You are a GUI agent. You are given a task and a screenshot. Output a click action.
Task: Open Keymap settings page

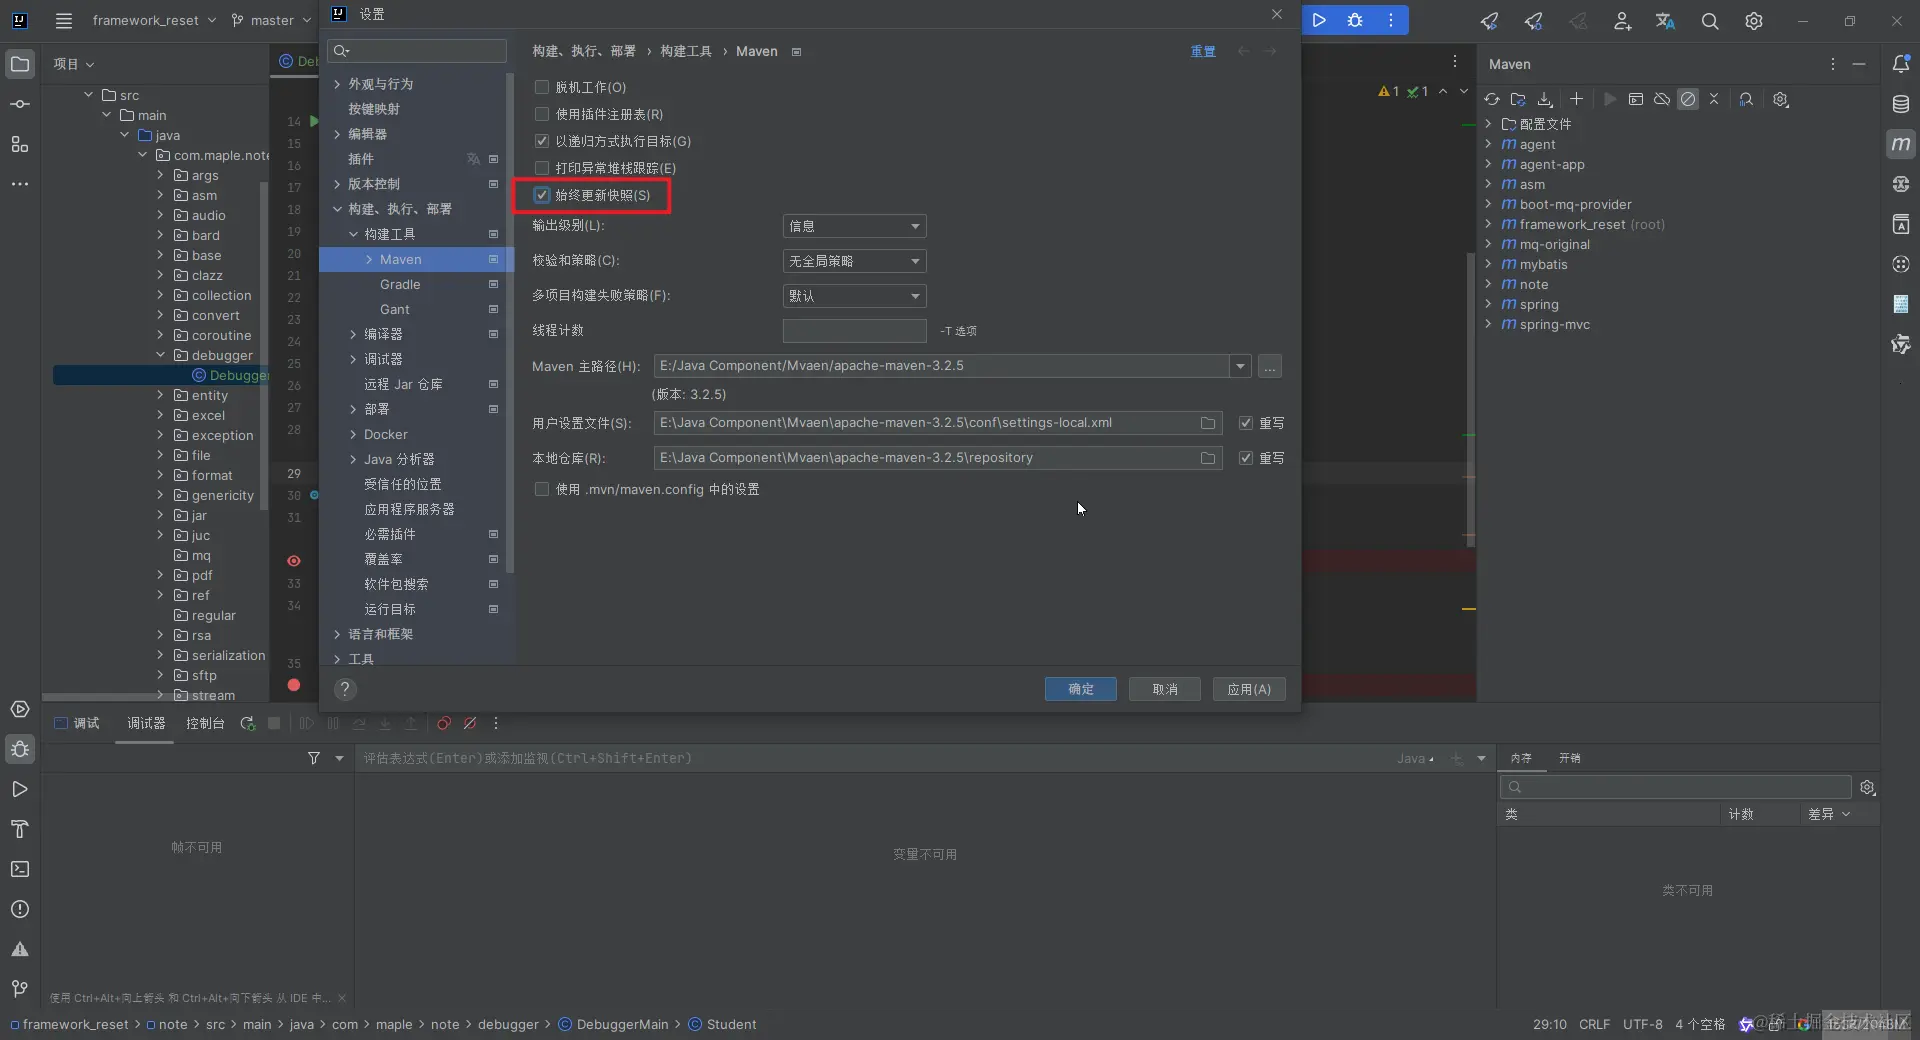(x=374, y=109)
